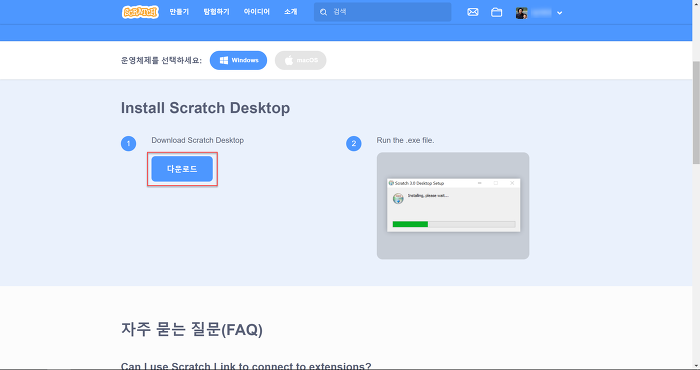Click the user profile avatar
The width and height of the screenshot is (700, 370).
pyautogui.click(x=521, y=12)
